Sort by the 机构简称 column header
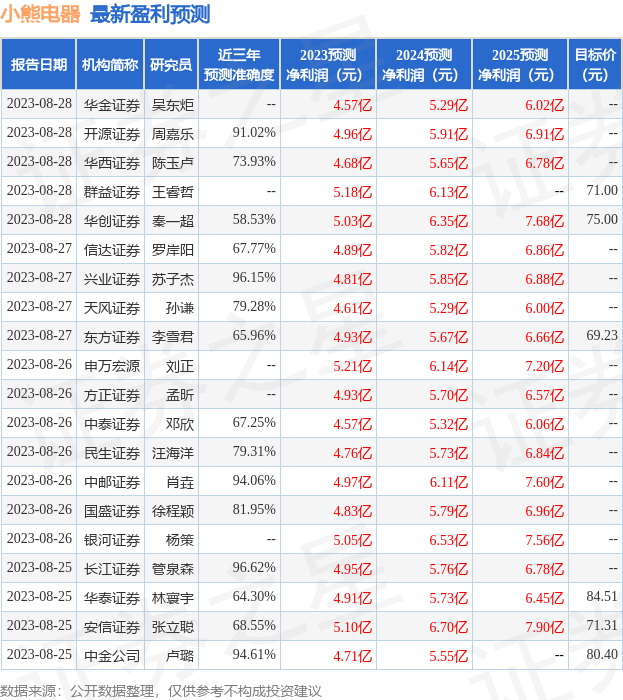Screen dimensions: 623x700 click(110, 65)
